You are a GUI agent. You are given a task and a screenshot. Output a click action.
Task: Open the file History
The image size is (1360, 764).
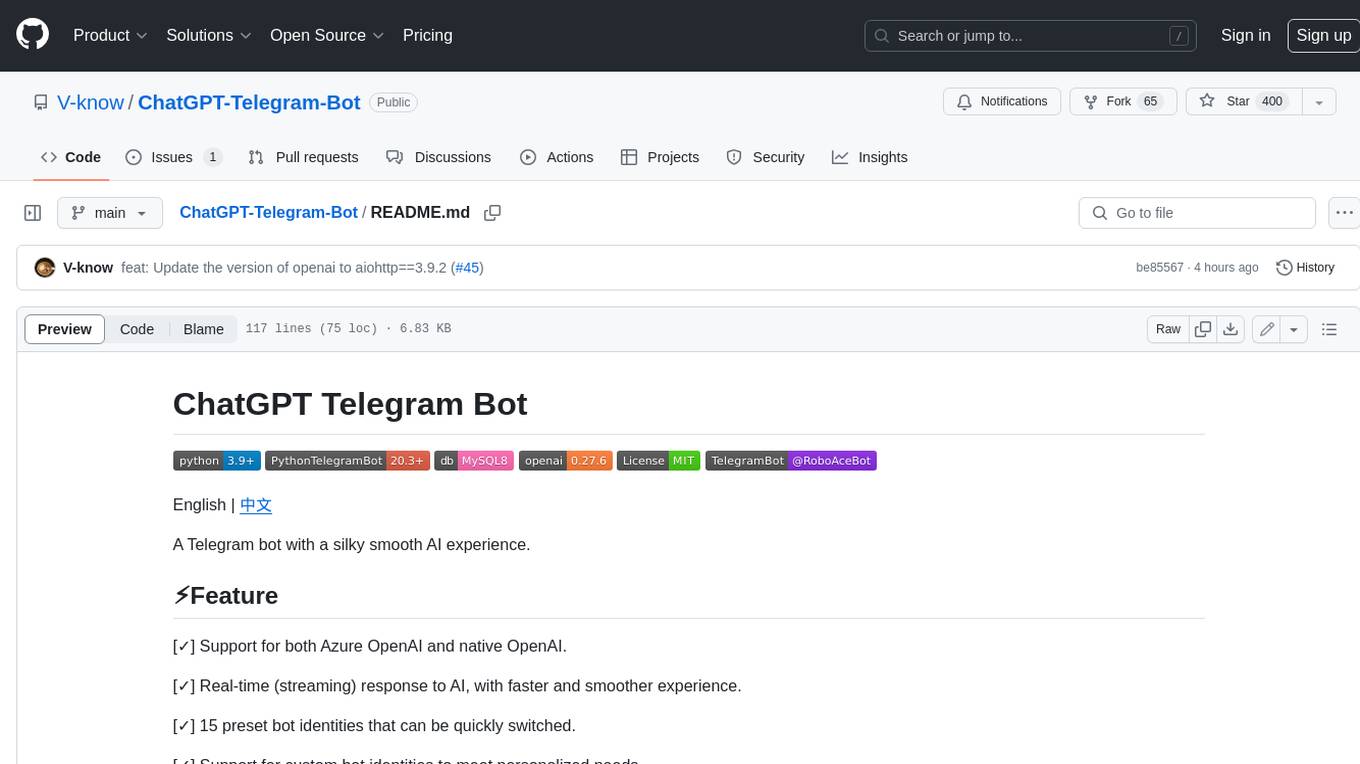[x=1306, y=268]
